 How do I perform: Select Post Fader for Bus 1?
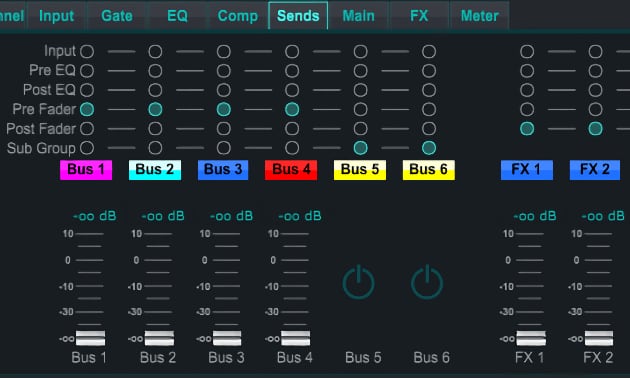pos(87,129)
